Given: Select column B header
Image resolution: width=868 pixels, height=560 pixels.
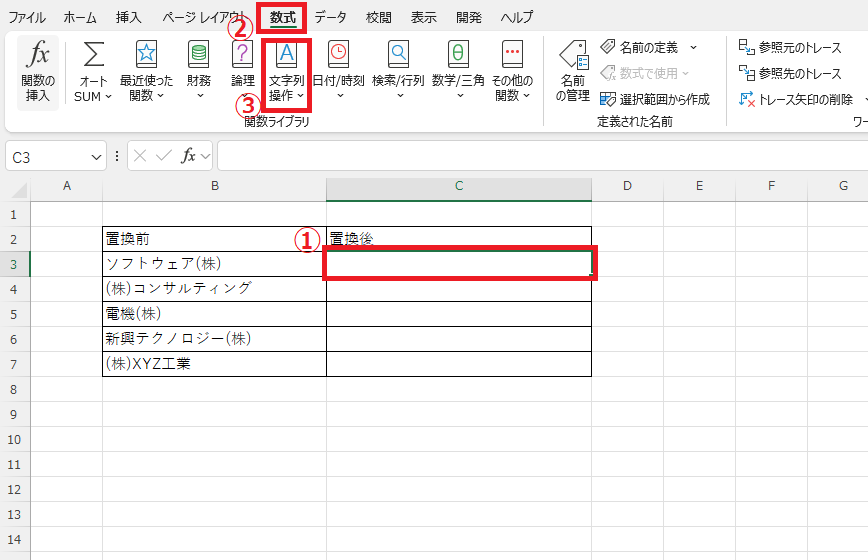Looking at the screenshot, I should pos(215,186).
